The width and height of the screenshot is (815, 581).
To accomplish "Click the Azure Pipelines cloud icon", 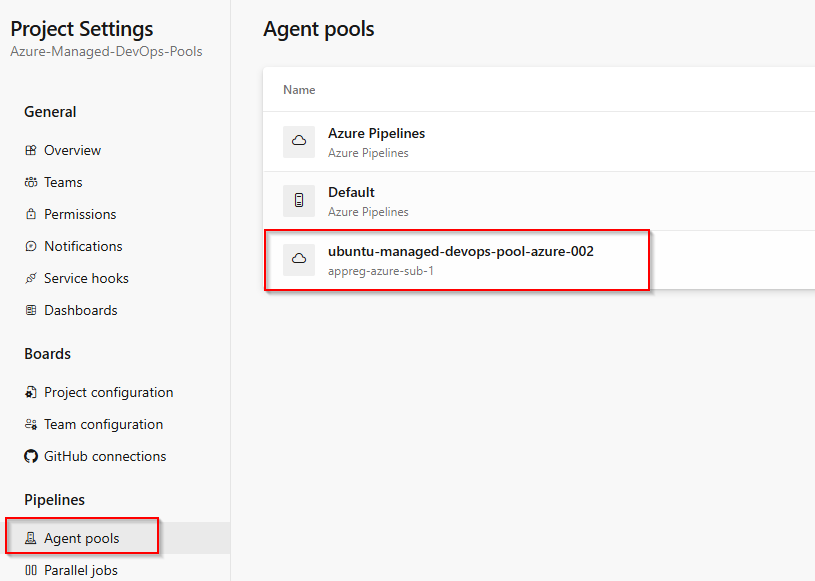I will [x=299, y=141].
